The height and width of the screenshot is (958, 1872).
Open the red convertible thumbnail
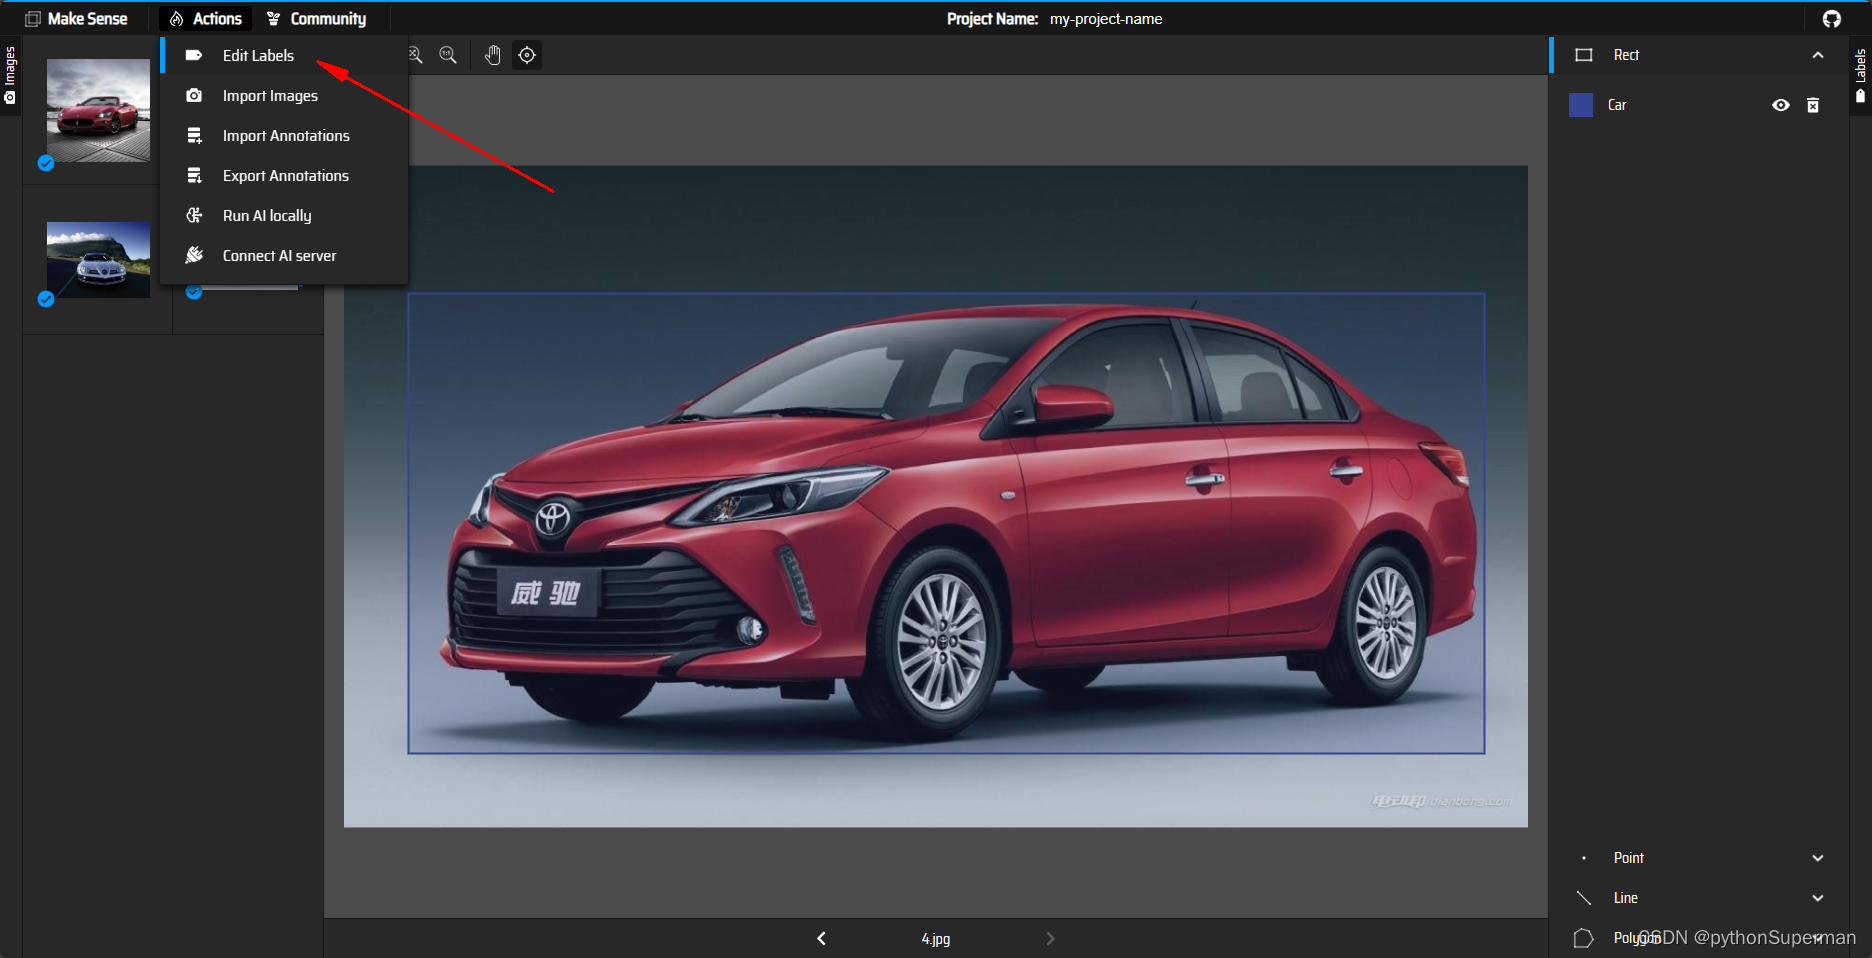pos(98,110)
